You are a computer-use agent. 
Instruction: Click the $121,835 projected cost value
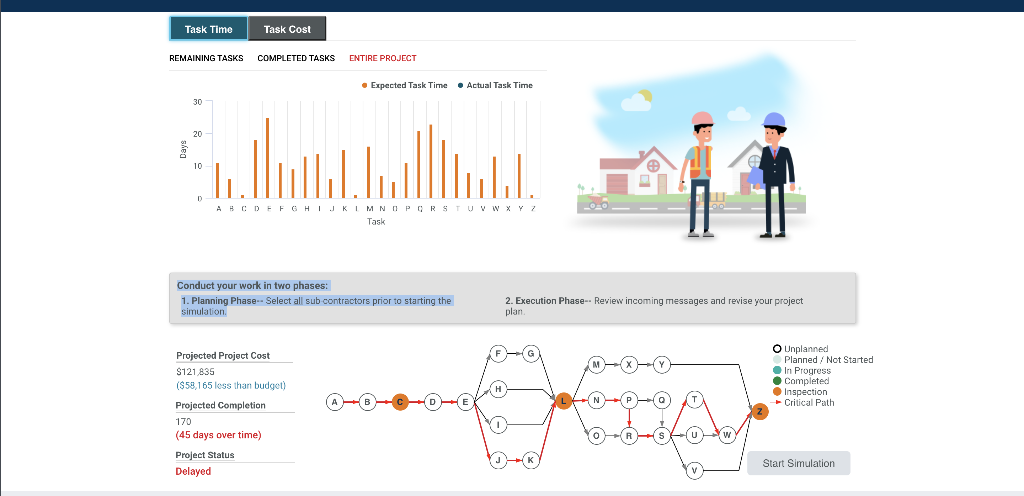tap(195, 372)
